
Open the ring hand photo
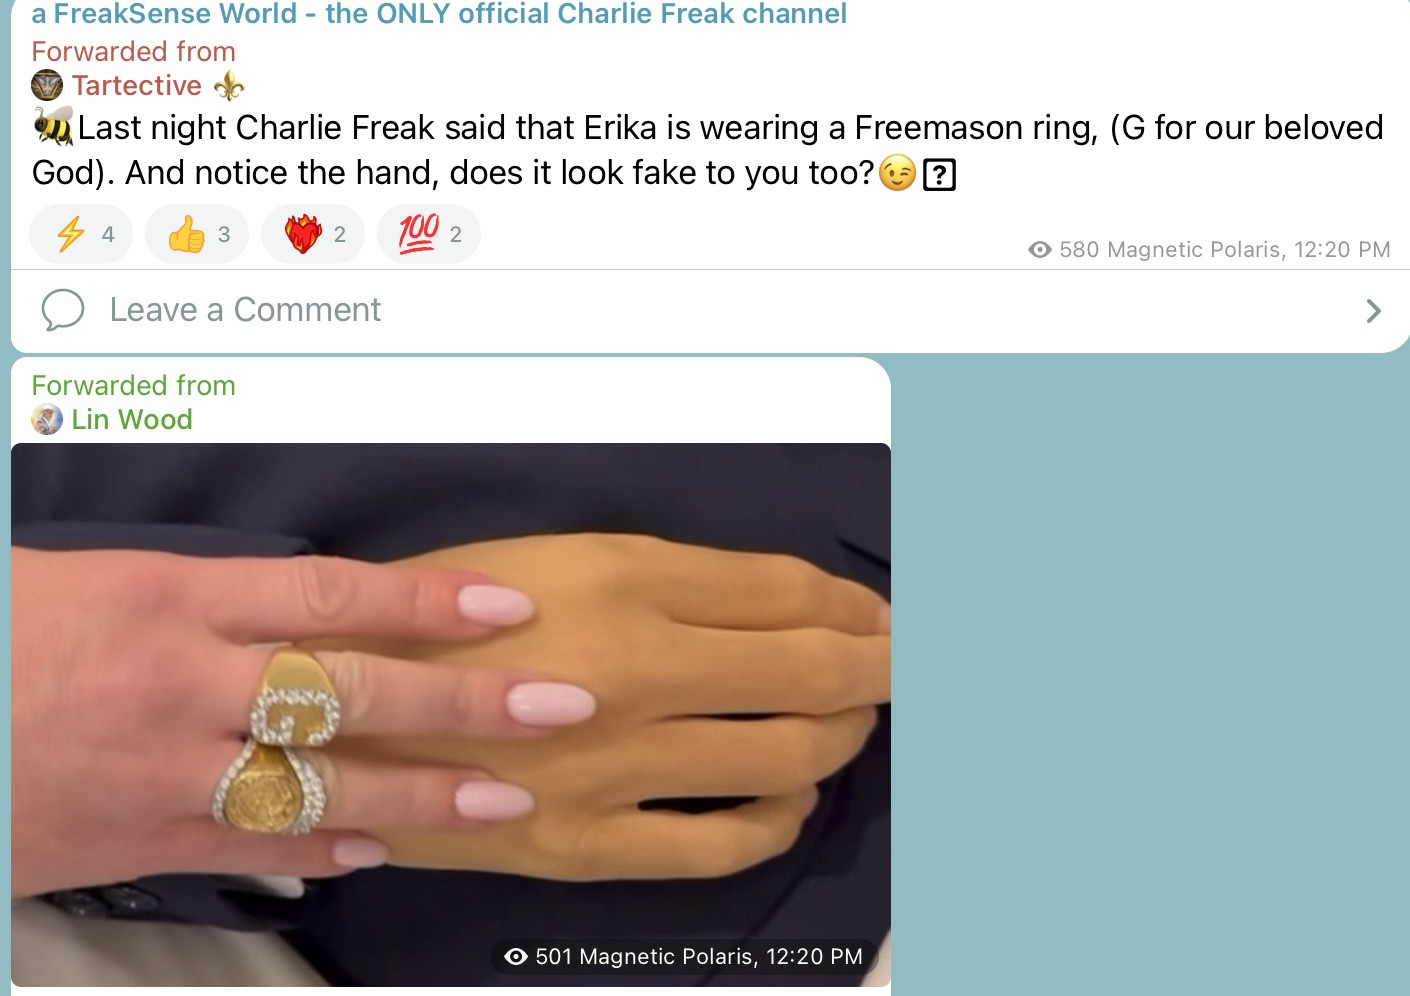pos(451,715)
